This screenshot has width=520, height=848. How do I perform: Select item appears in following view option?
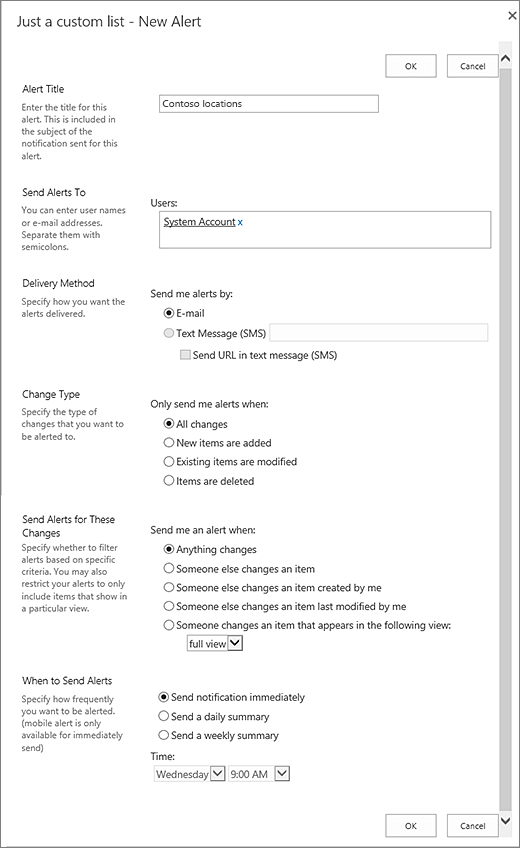pyautogui.click(x=169, y=625)
